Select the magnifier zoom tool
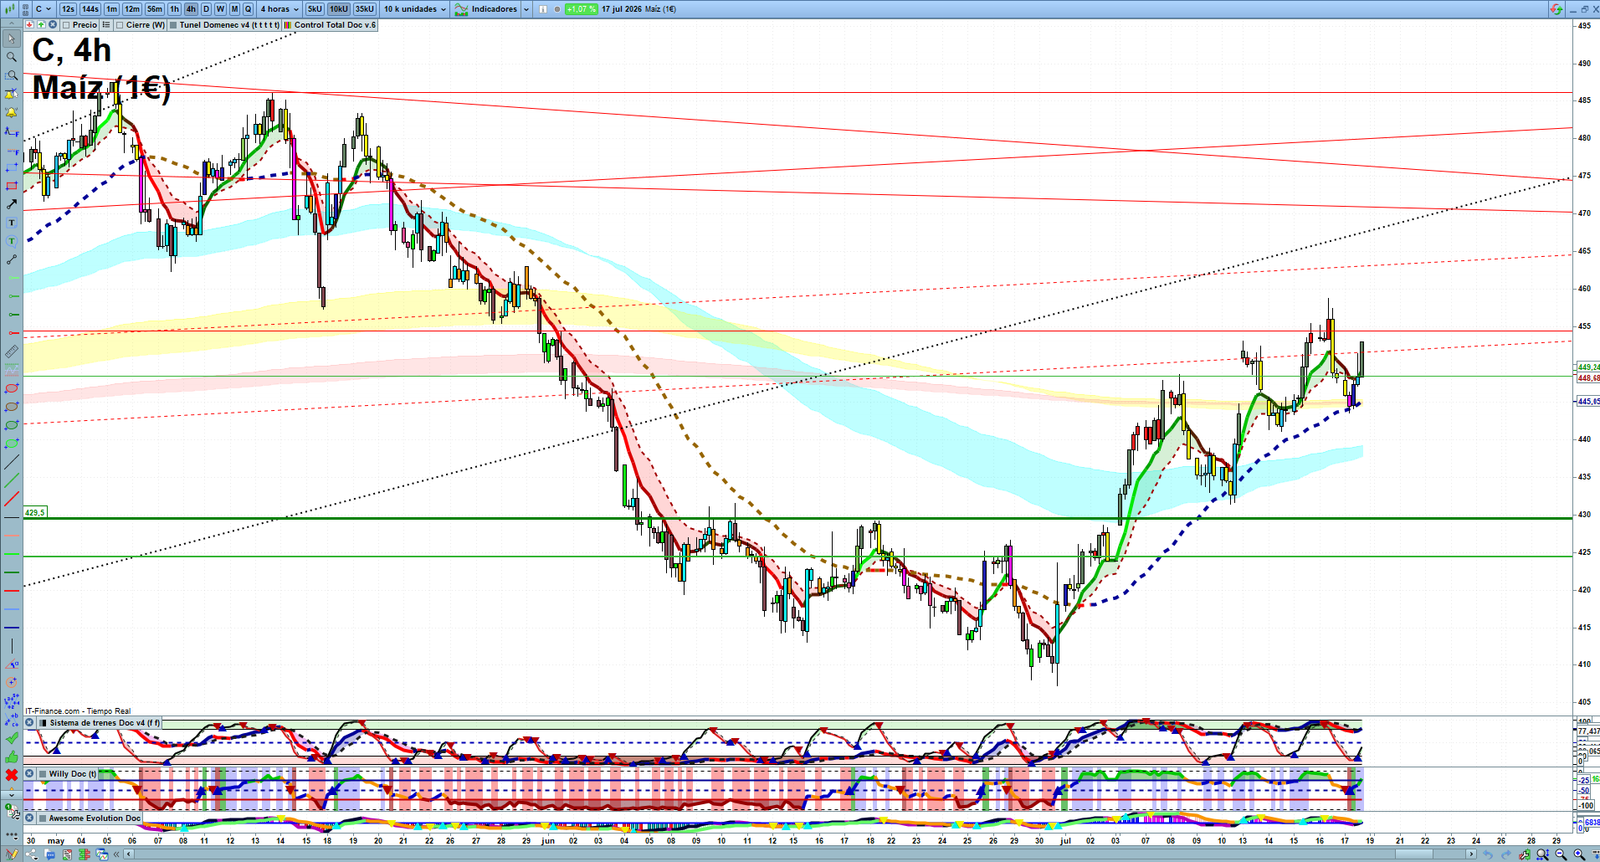This screenshot has height=862, width=1600. 12,57
